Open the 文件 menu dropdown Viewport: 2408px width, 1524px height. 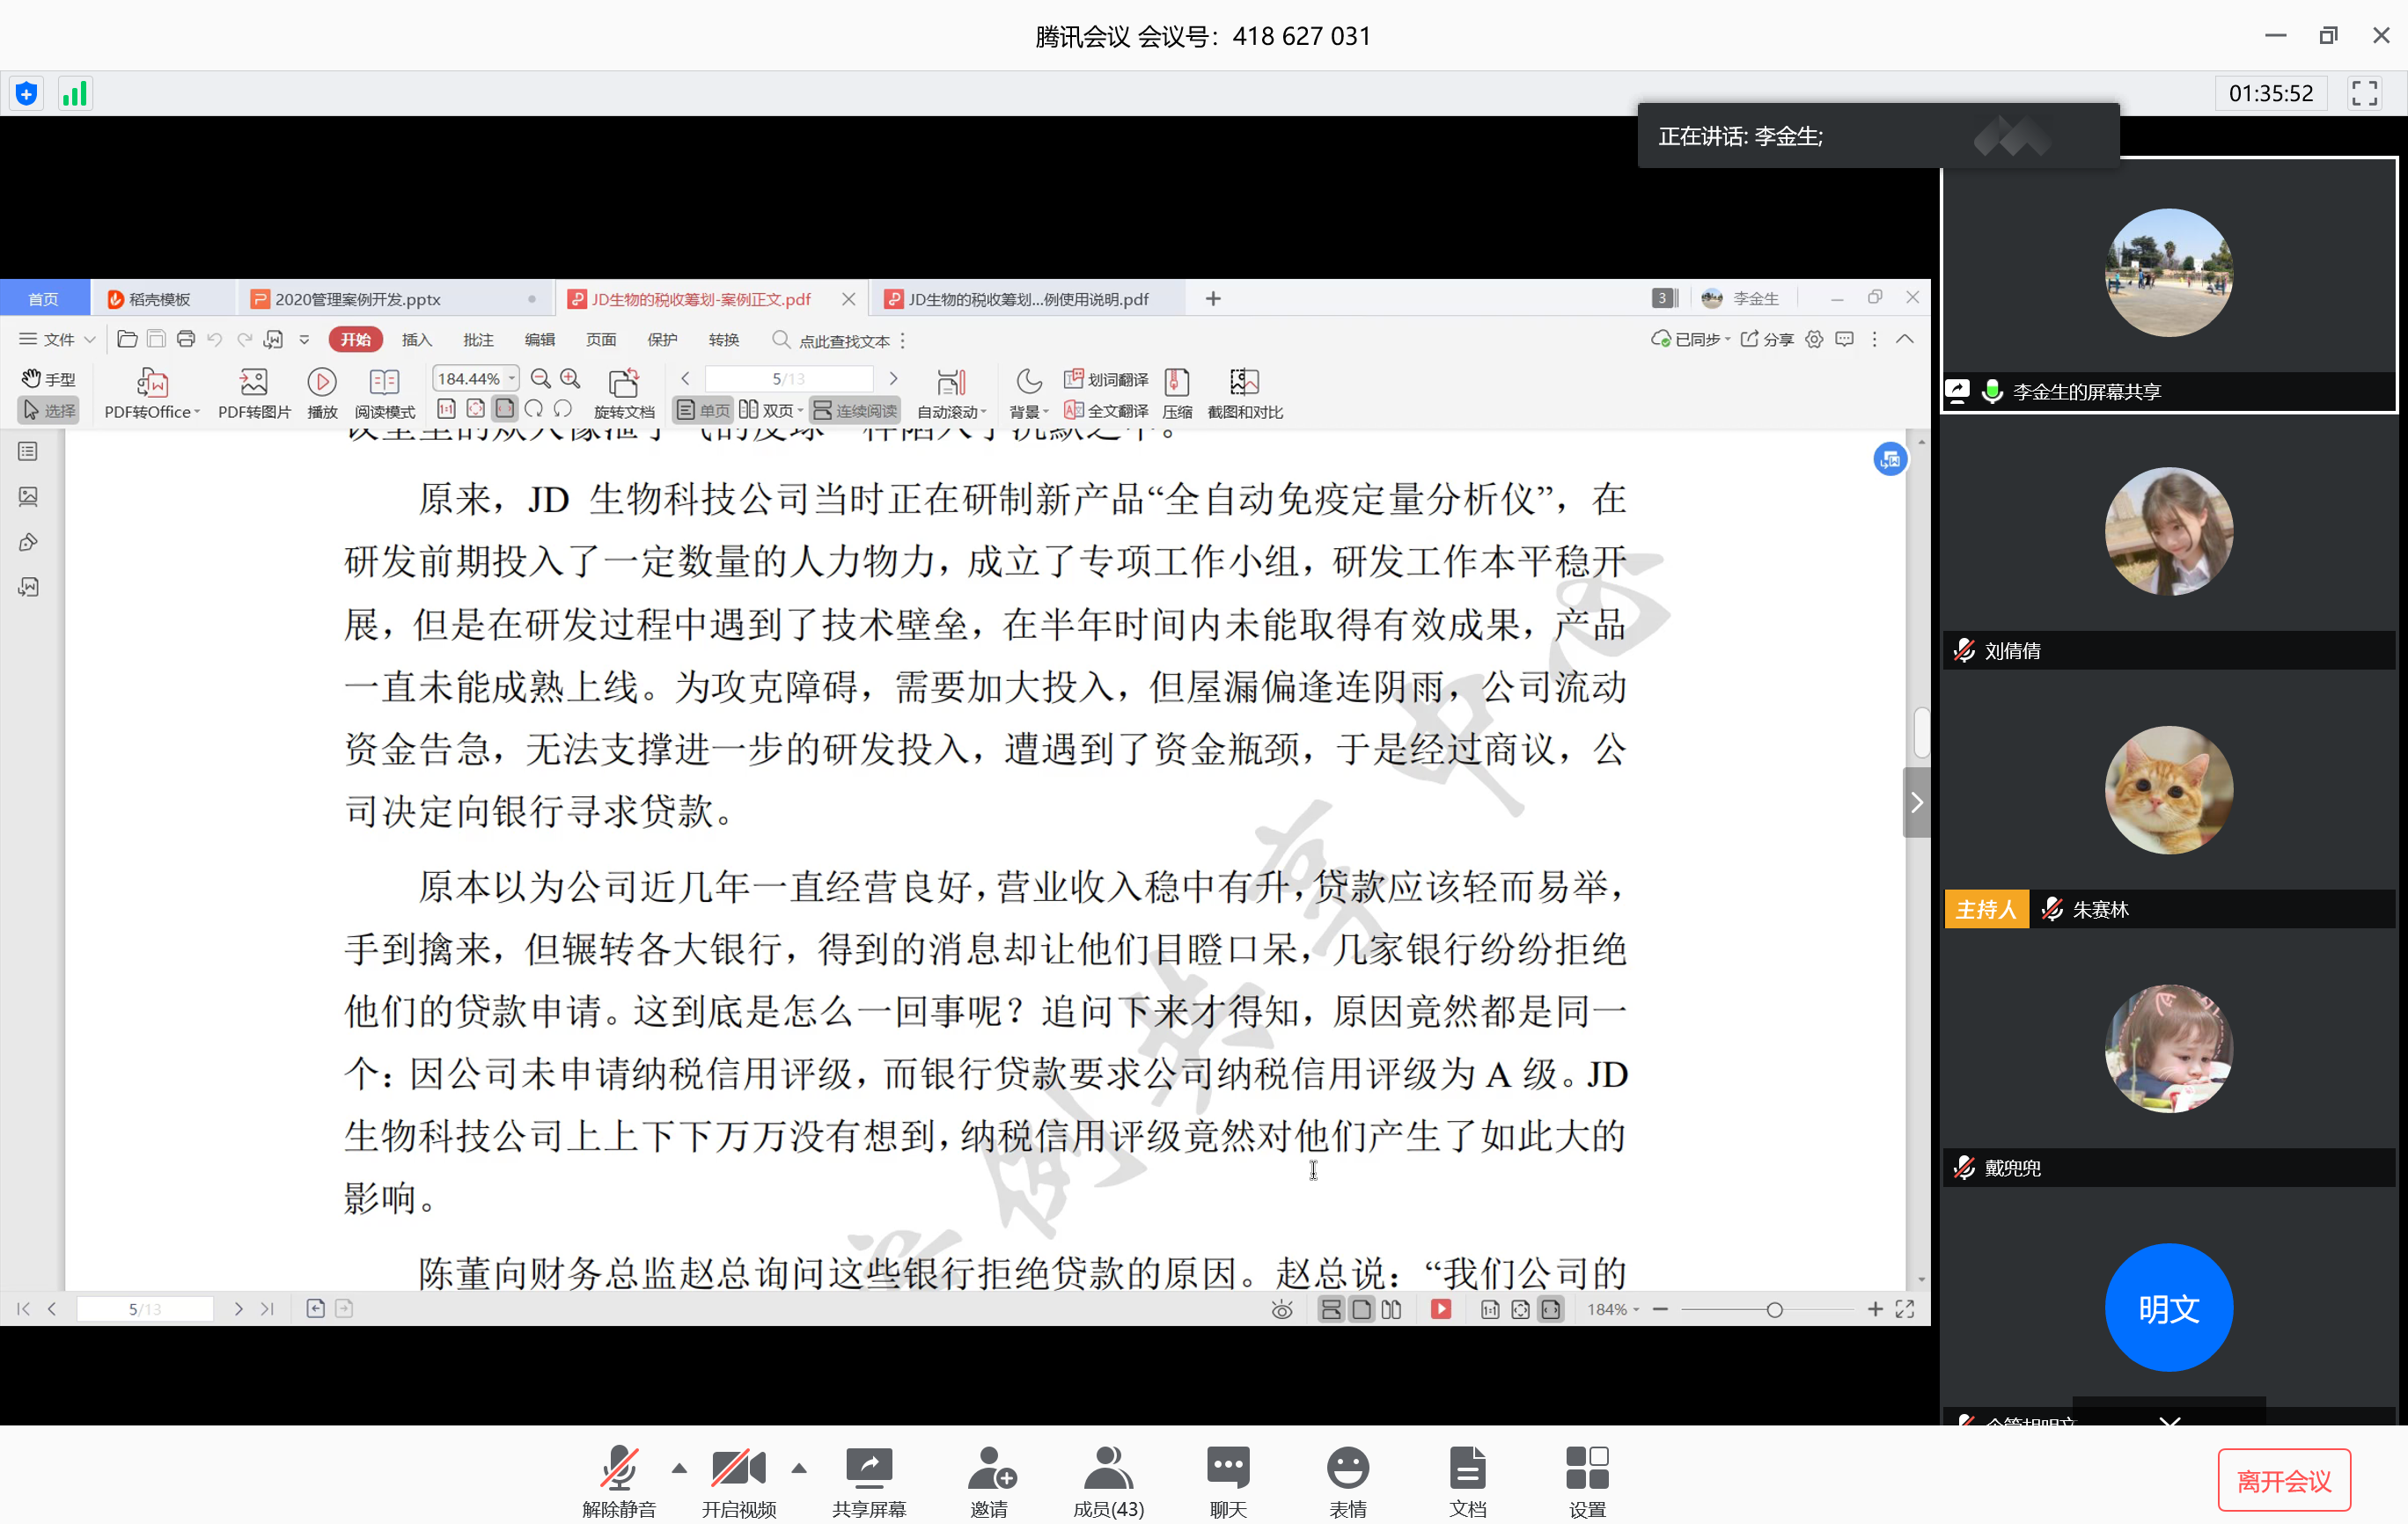click(57, 340)
